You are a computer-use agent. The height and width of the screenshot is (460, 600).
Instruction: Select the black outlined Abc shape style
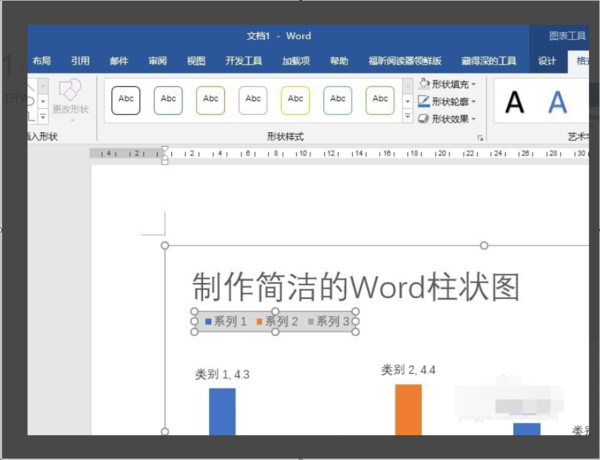(x=126, y=100)
